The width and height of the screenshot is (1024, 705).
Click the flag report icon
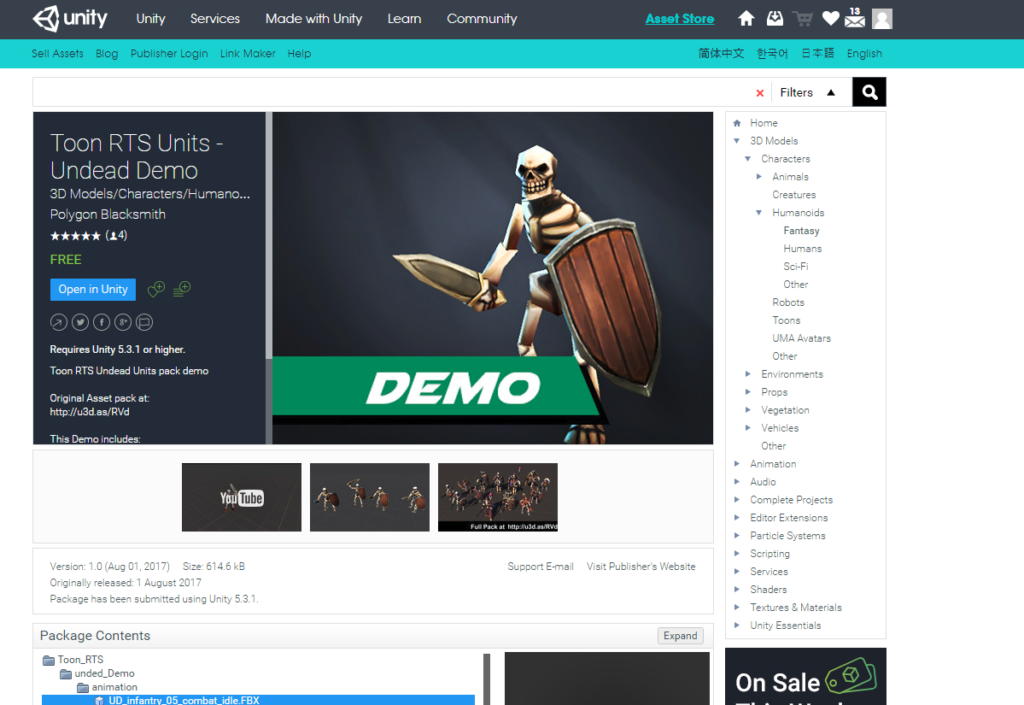coord(144,322)
